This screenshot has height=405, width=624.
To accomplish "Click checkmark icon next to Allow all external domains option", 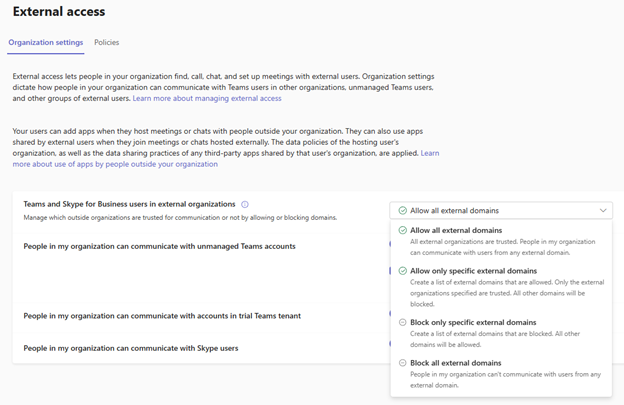I will pos(402,231).
